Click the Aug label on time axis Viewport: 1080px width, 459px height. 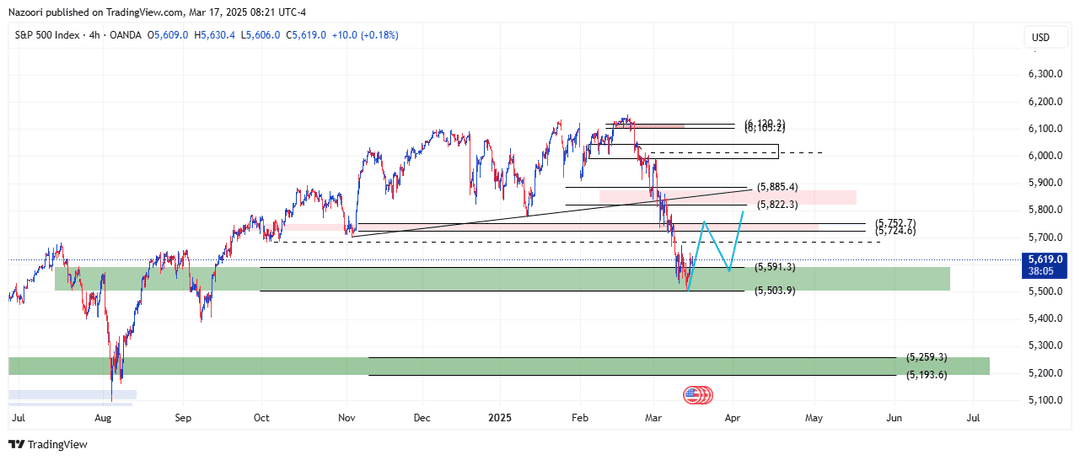103,418
